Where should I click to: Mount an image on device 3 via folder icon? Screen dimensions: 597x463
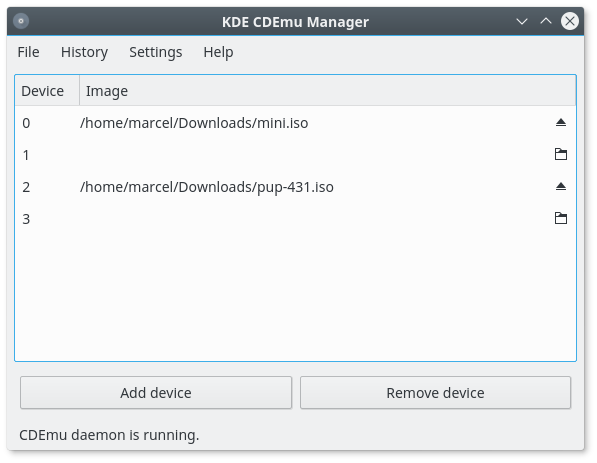pos(560,218)
